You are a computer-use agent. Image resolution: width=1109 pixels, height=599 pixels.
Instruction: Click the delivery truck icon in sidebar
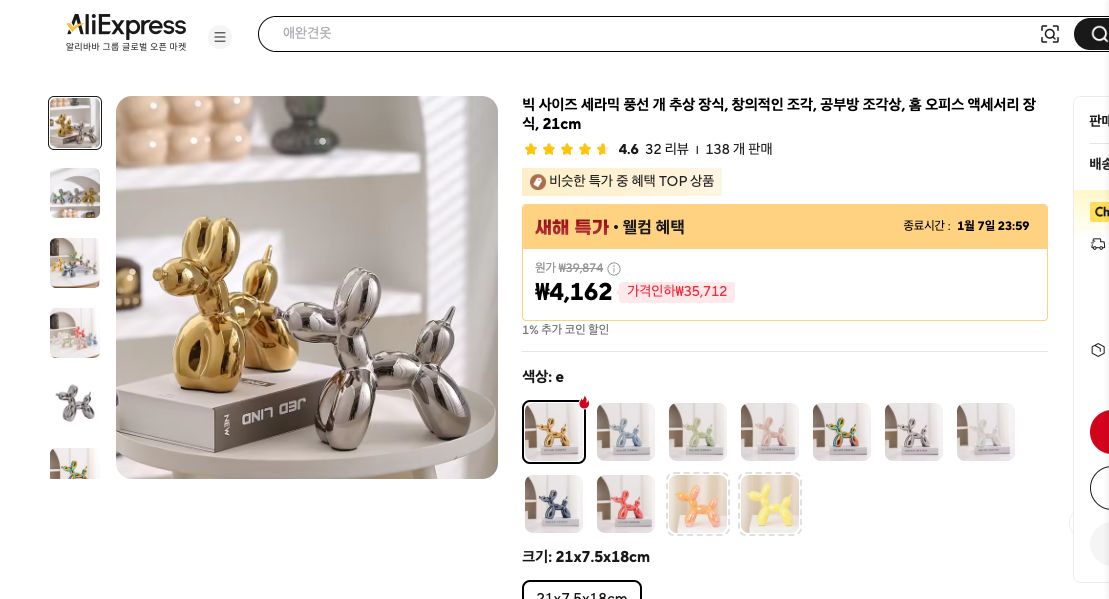coord(1098,244)
